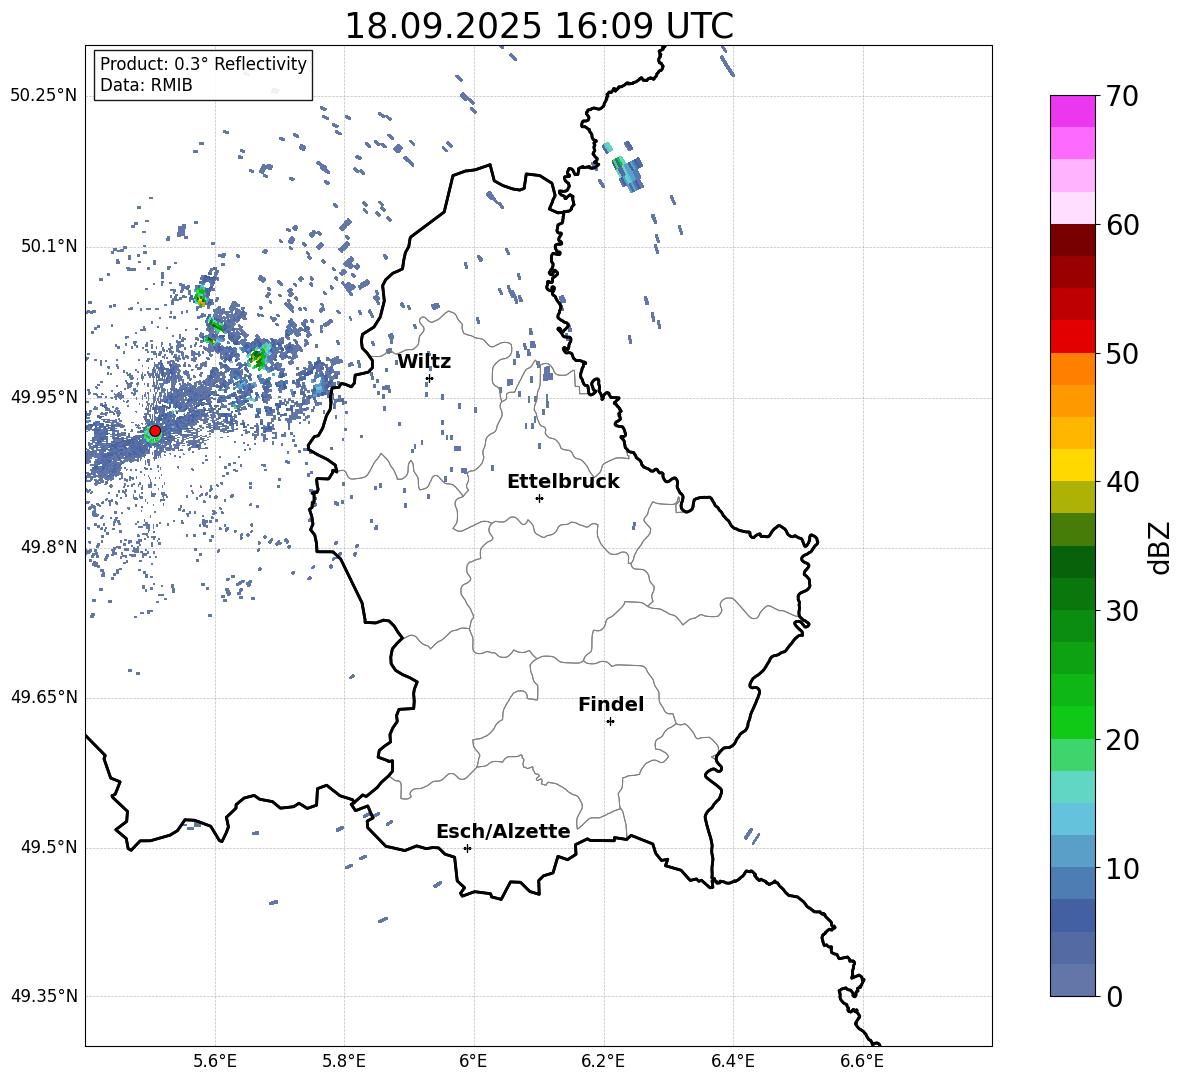Viewport: 1184px width, 1081px height.
Task: Click the 'Wiltz' city label
Action: point(424,362)
